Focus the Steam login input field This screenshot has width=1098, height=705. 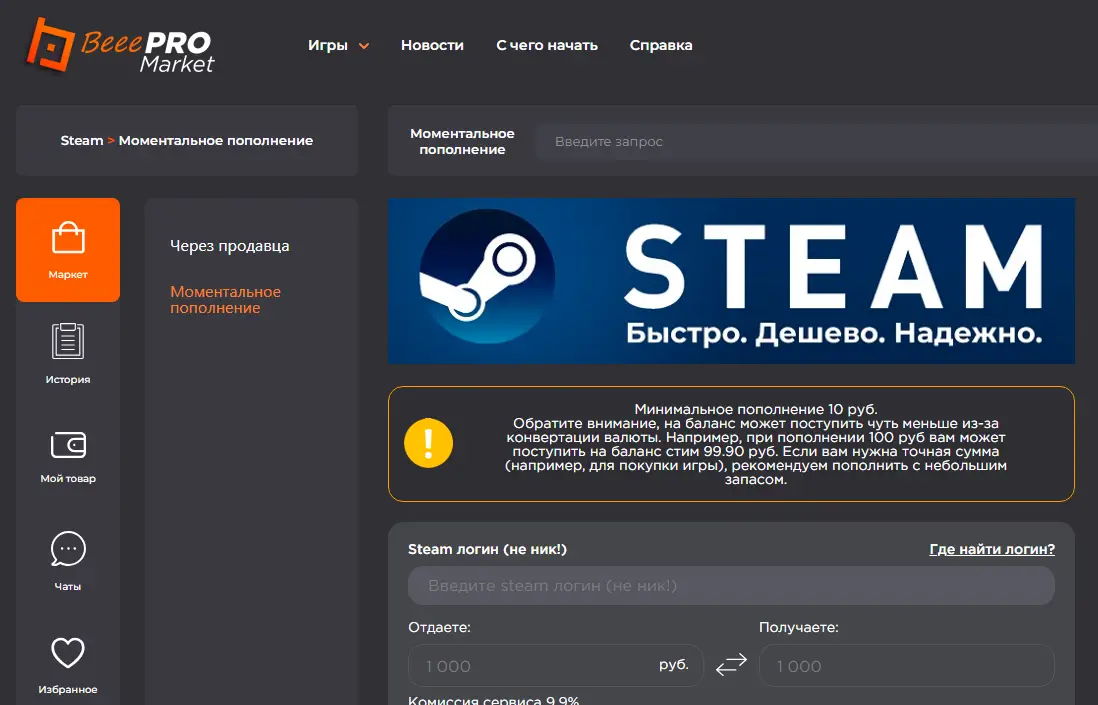(731, 585)
